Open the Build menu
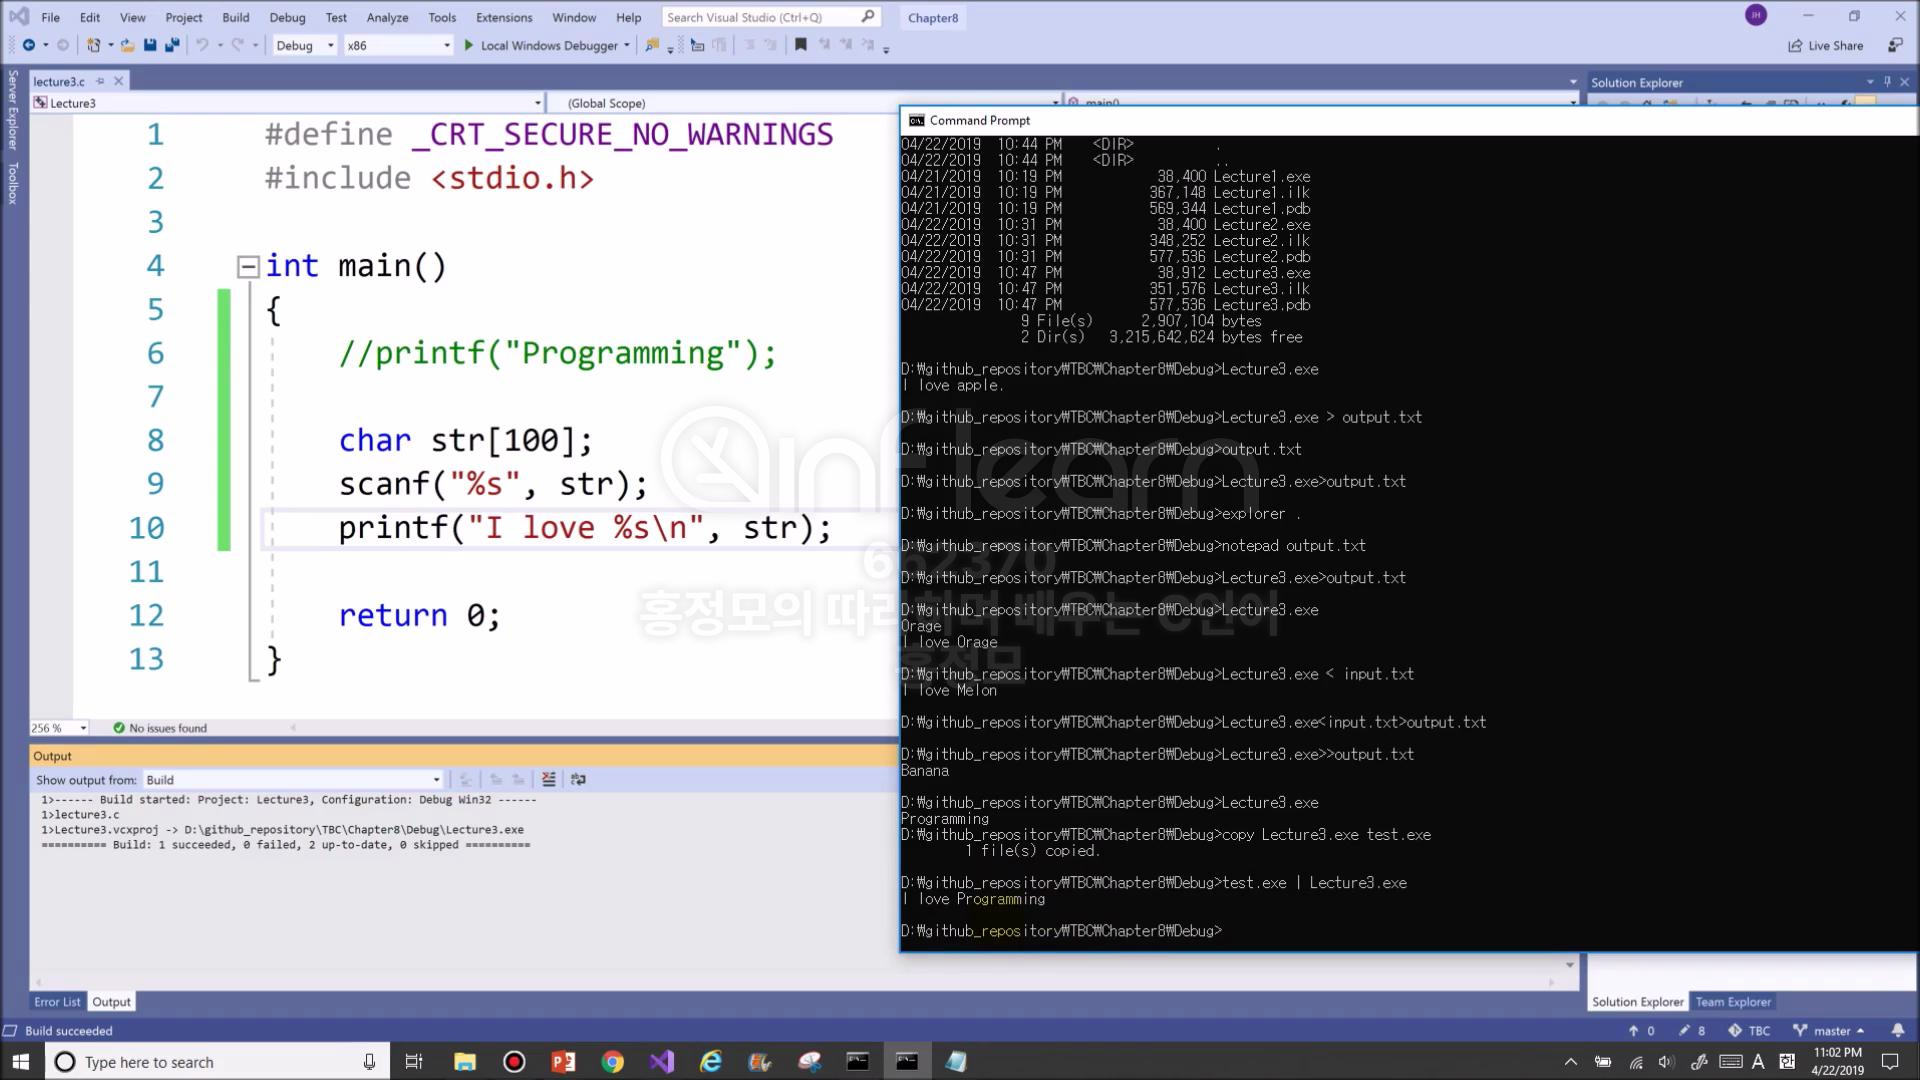This screenshot has height=1080, width=1920. pyautogui.click(x=236, y=17)
